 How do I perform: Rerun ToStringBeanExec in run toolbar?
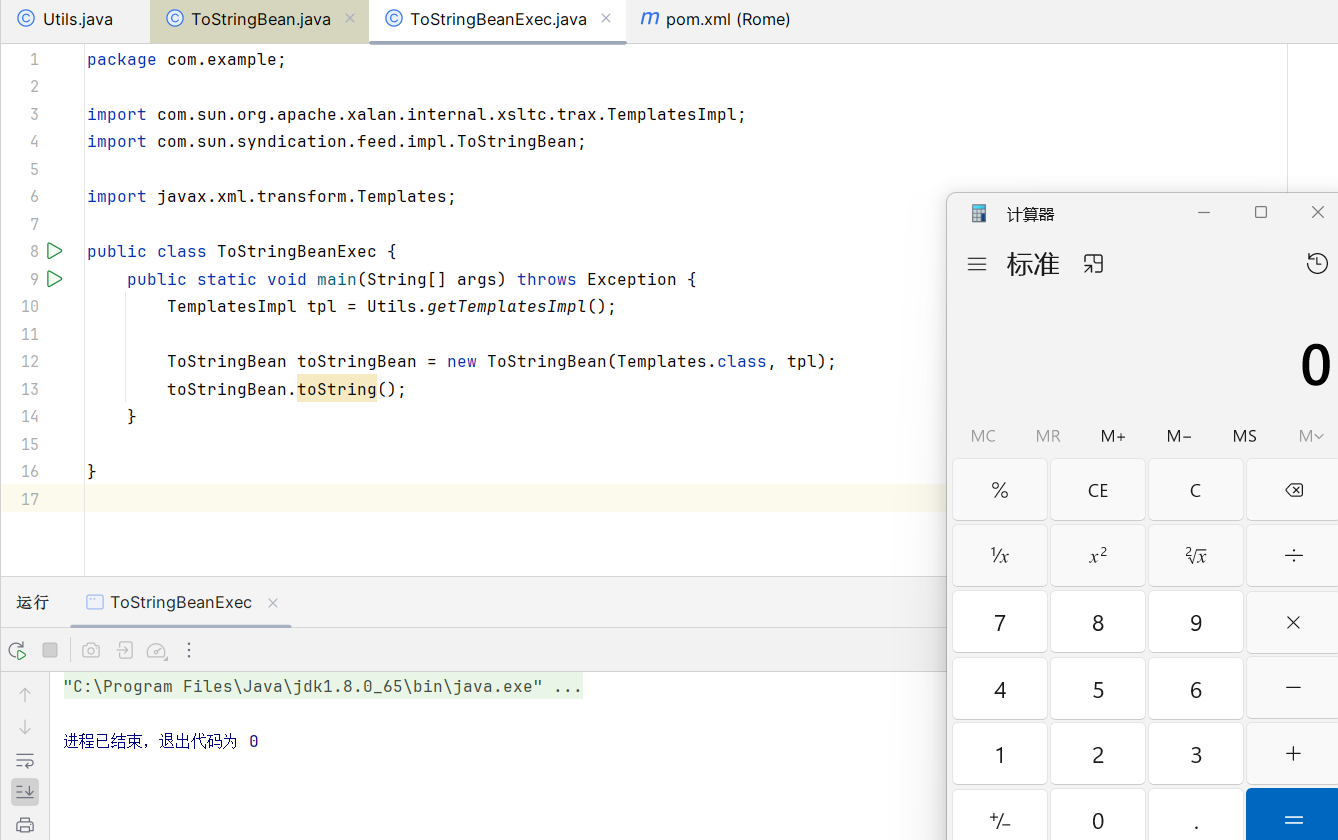(17, 650)
